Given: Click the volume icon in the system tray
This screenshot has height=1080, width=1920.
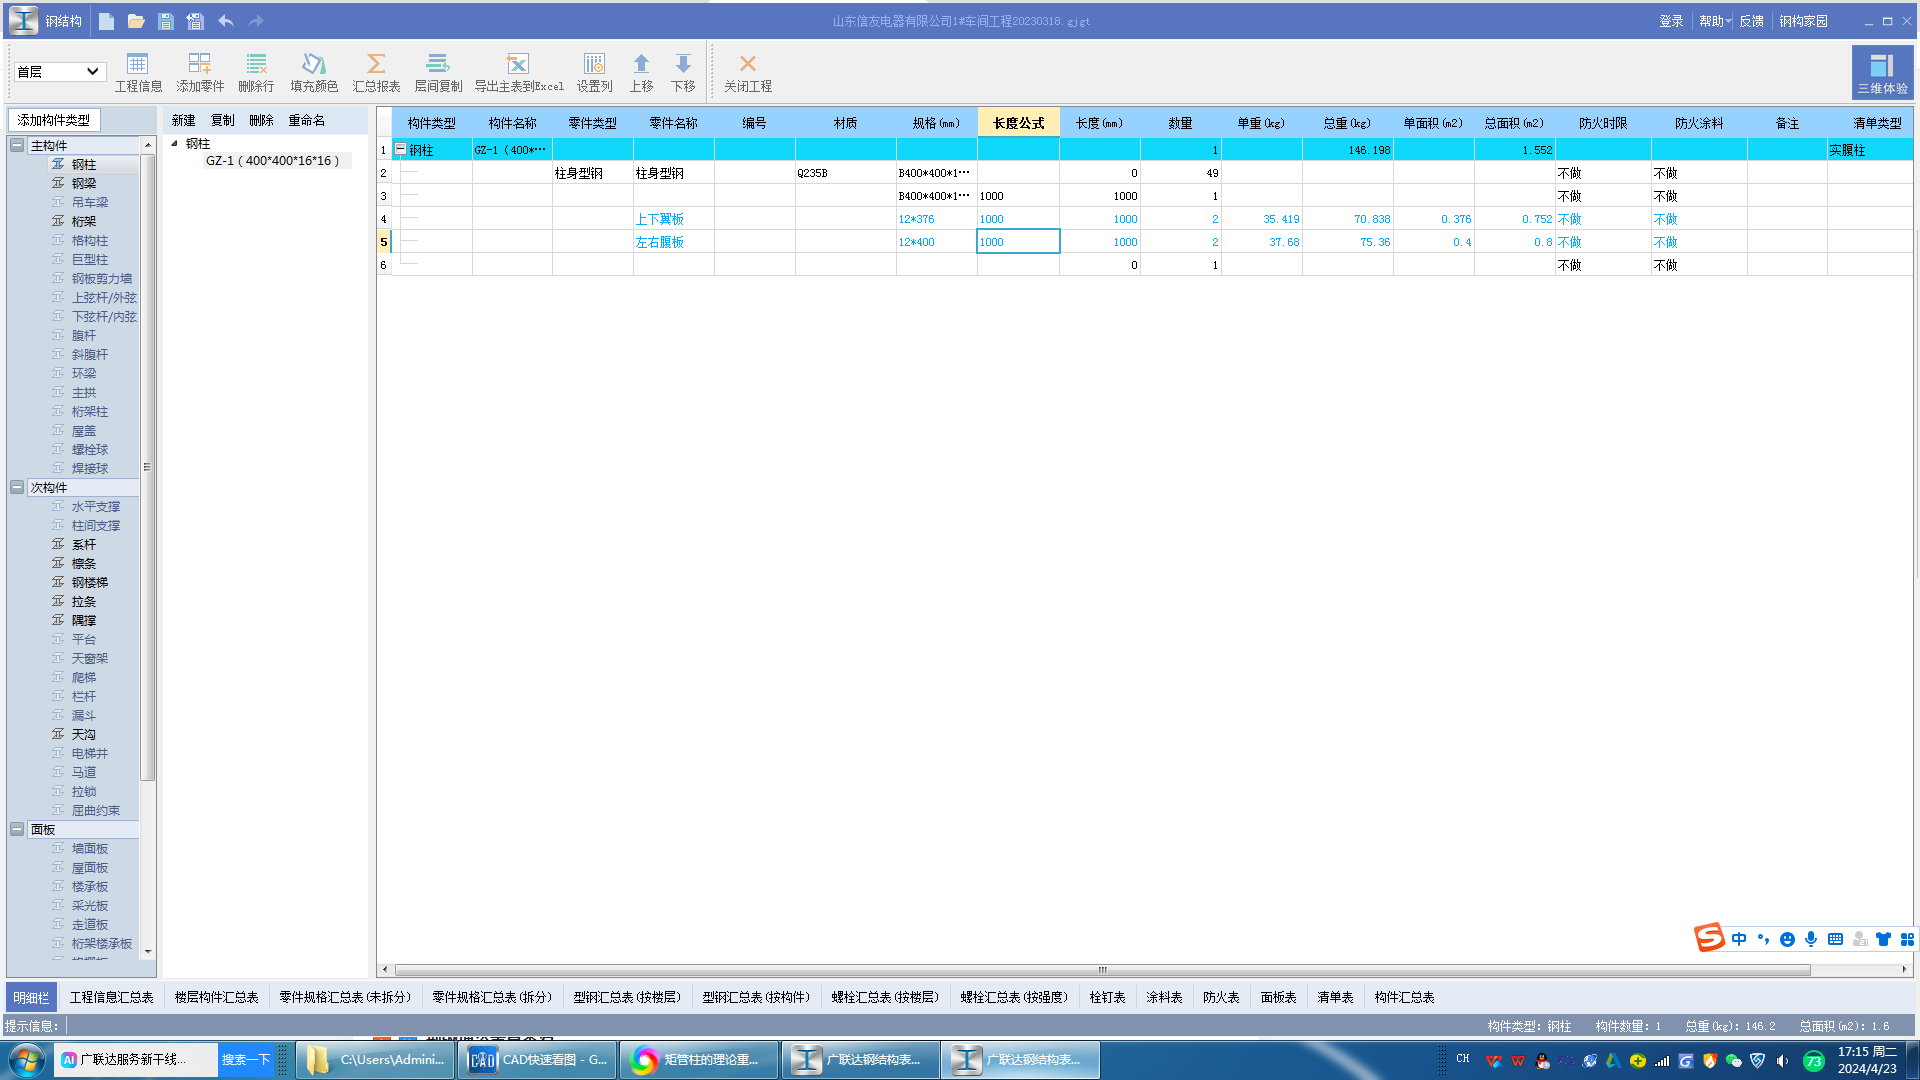Looking at the screenshot, I should (1782, 1061).
